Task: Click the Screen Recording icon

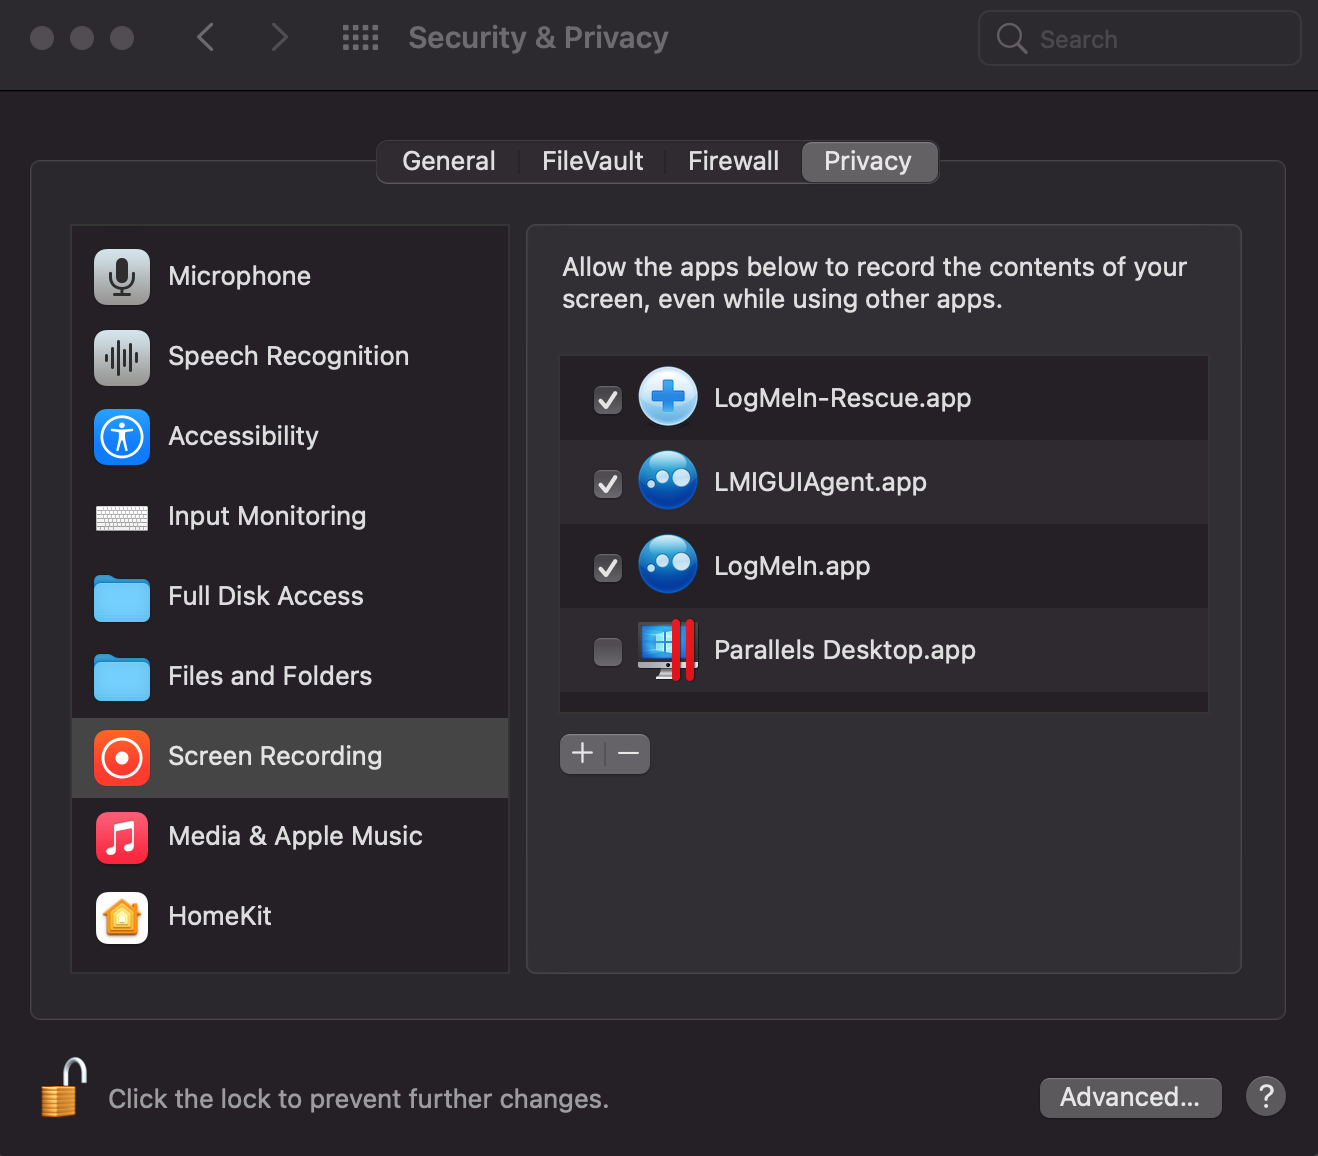Action: 121,757
